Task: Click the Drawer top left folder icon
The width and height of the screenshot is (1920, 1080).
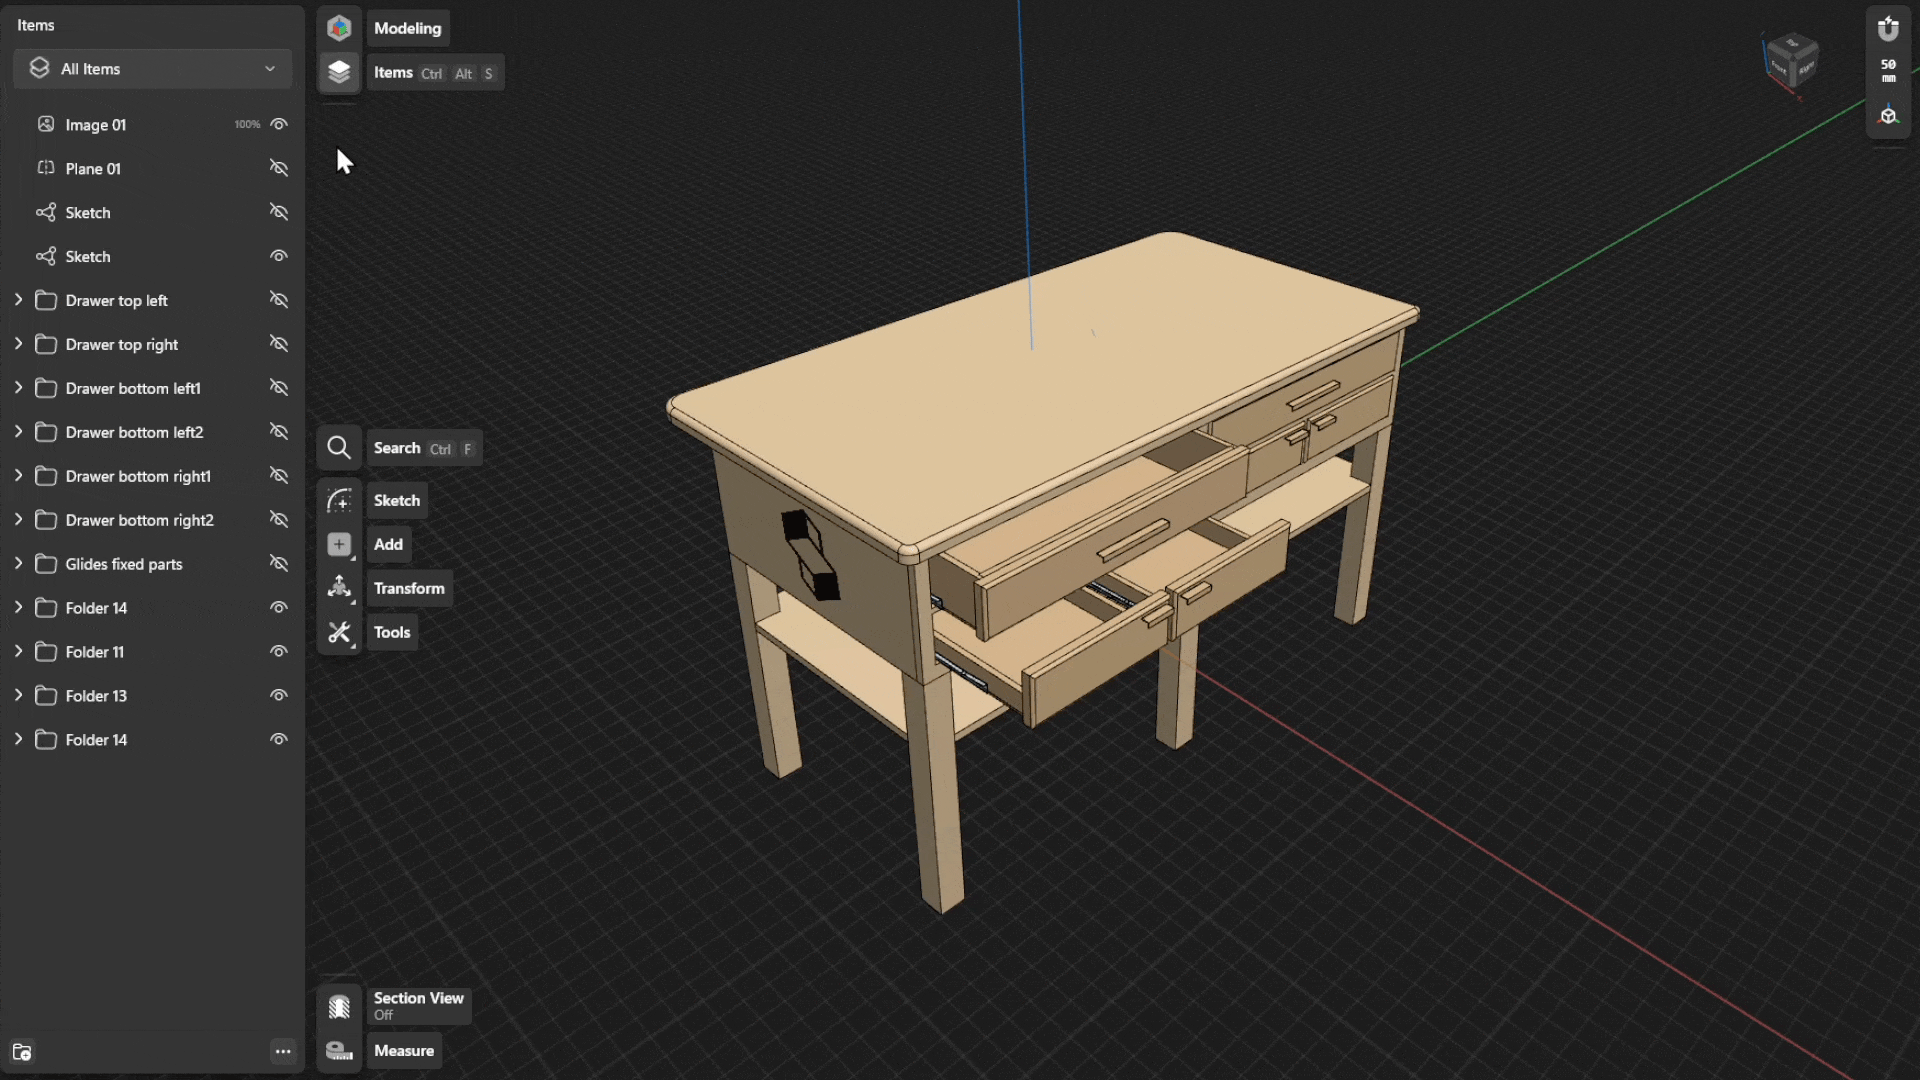Action: click(x=45, y=300)
